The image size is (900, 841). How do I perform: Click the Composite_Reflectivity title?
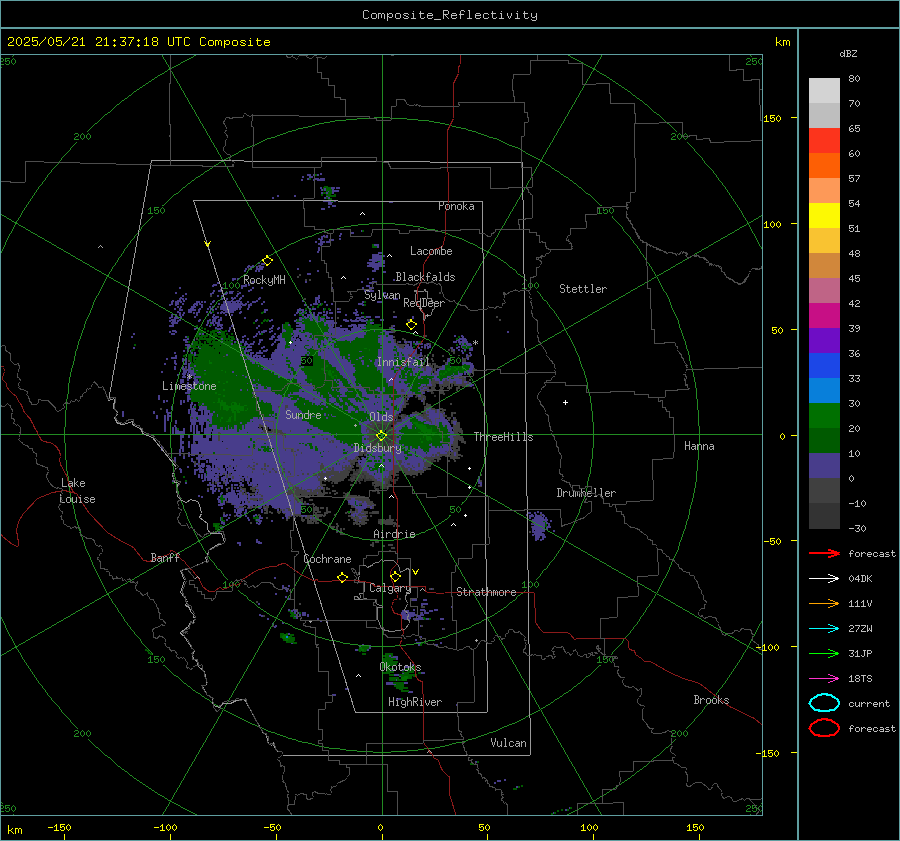(449, 15)
